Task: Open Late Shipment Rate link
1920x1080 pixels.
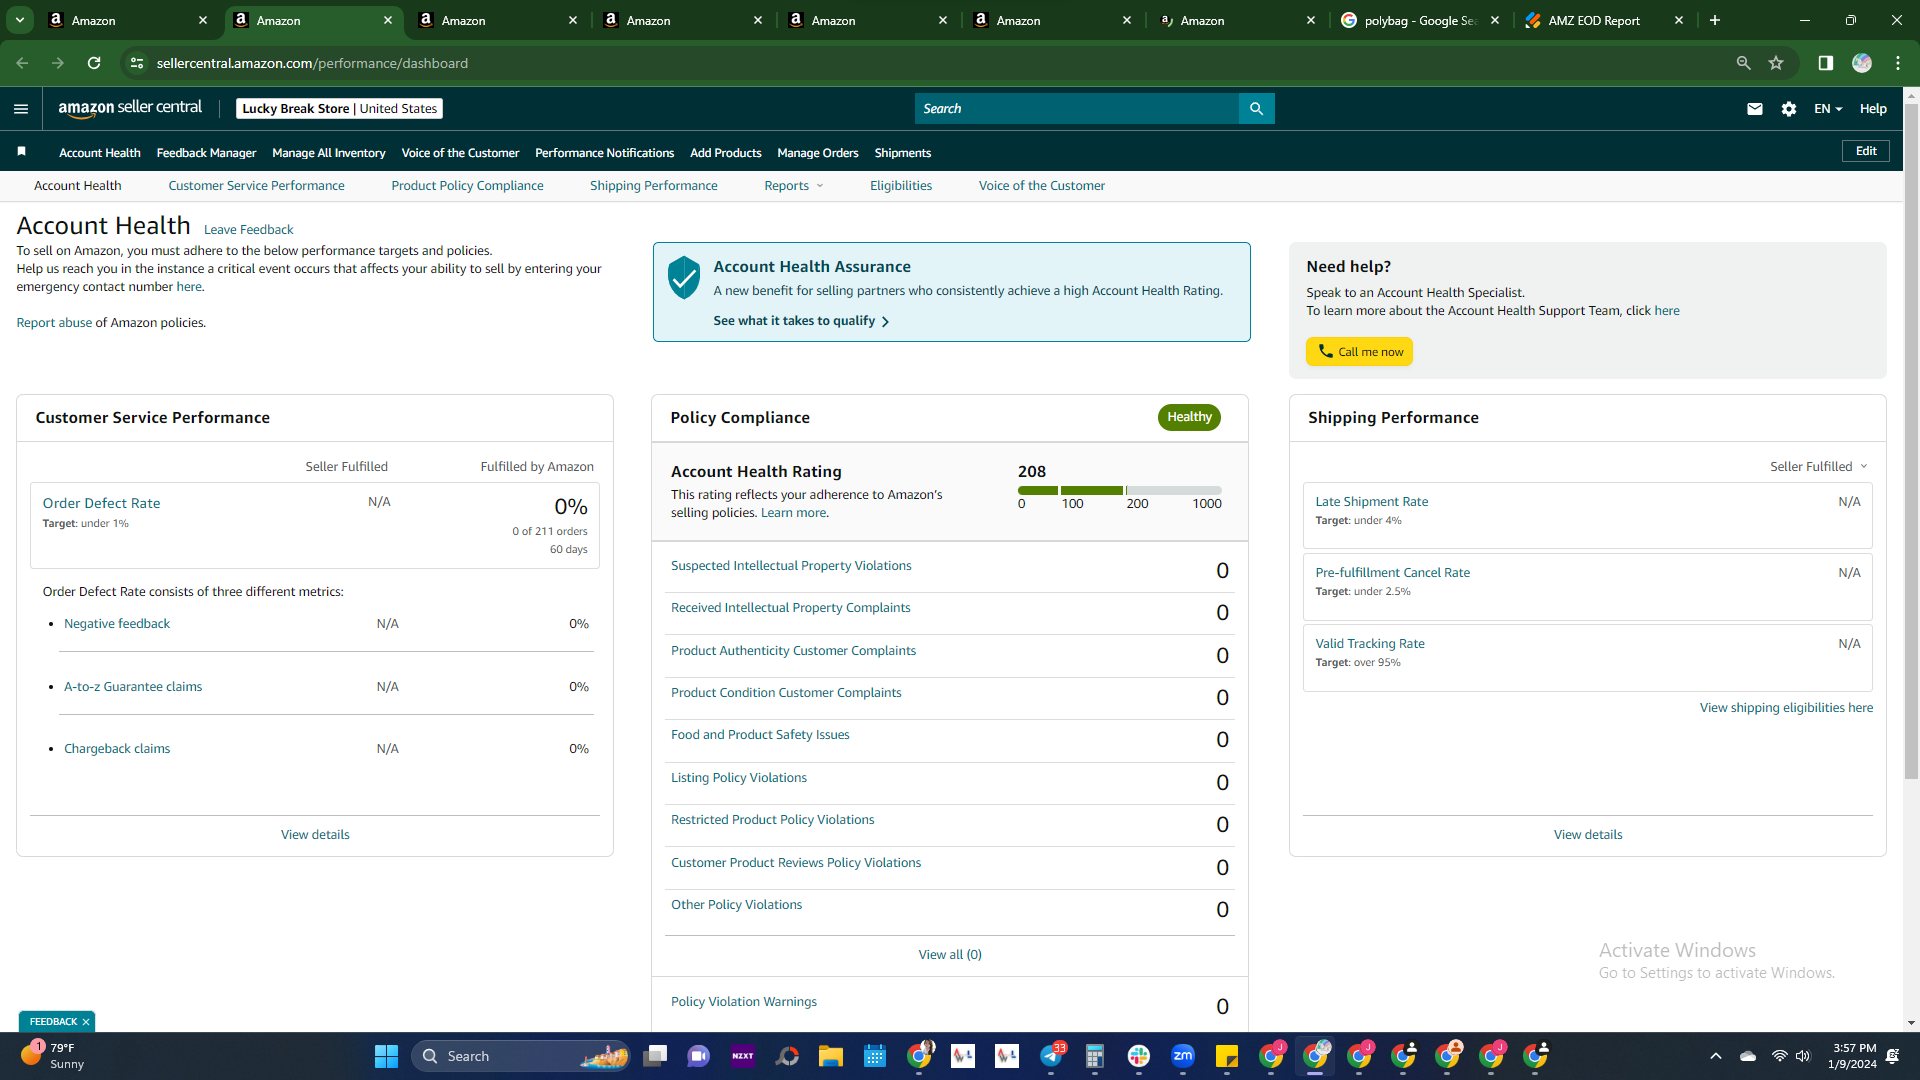Action: pyautogui.click(x=1371, y=502)
